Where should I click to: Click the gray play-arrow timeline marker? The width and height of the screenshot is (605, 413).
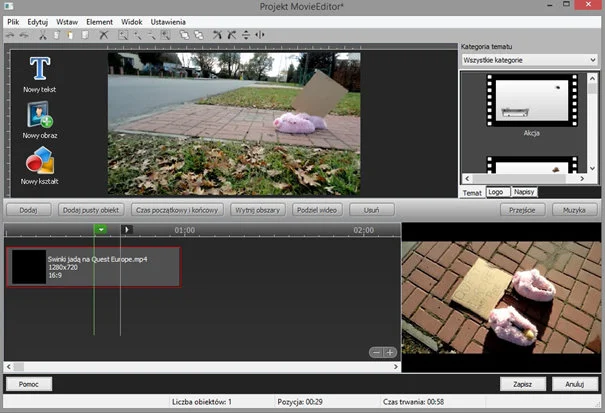pos(127,230)
